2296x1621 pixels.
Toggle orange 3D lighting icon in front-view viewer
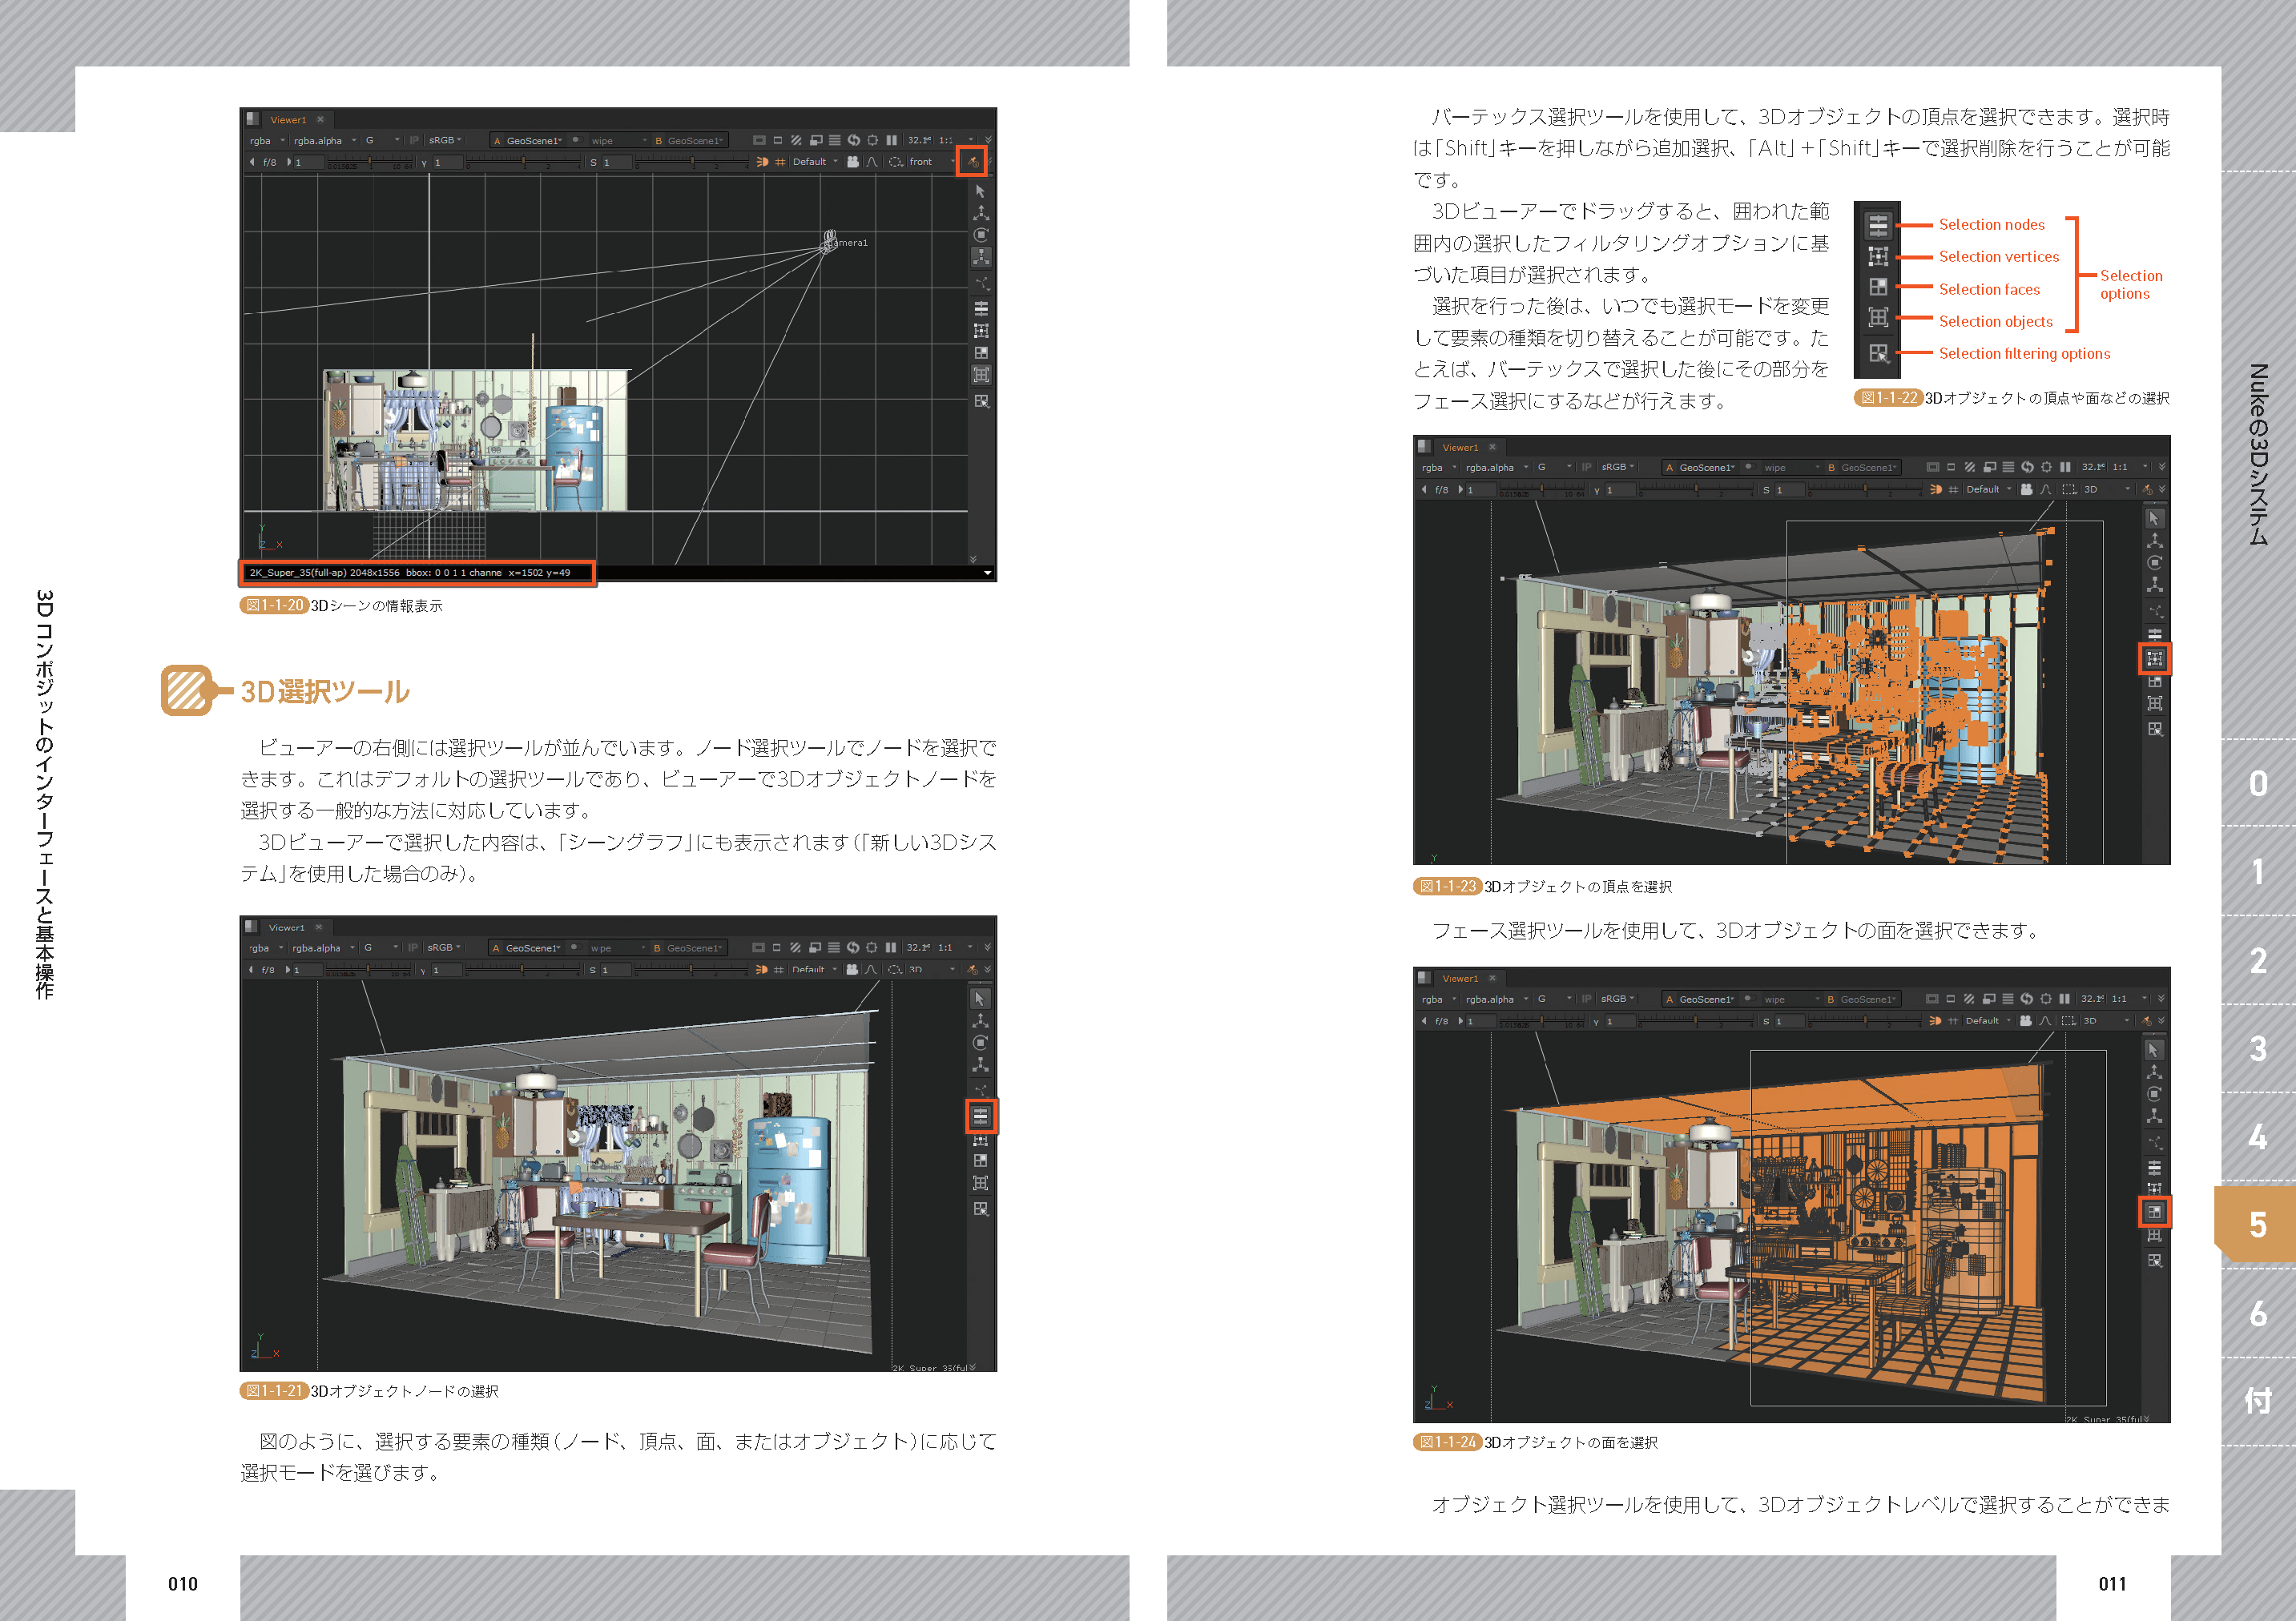[762, 162]
